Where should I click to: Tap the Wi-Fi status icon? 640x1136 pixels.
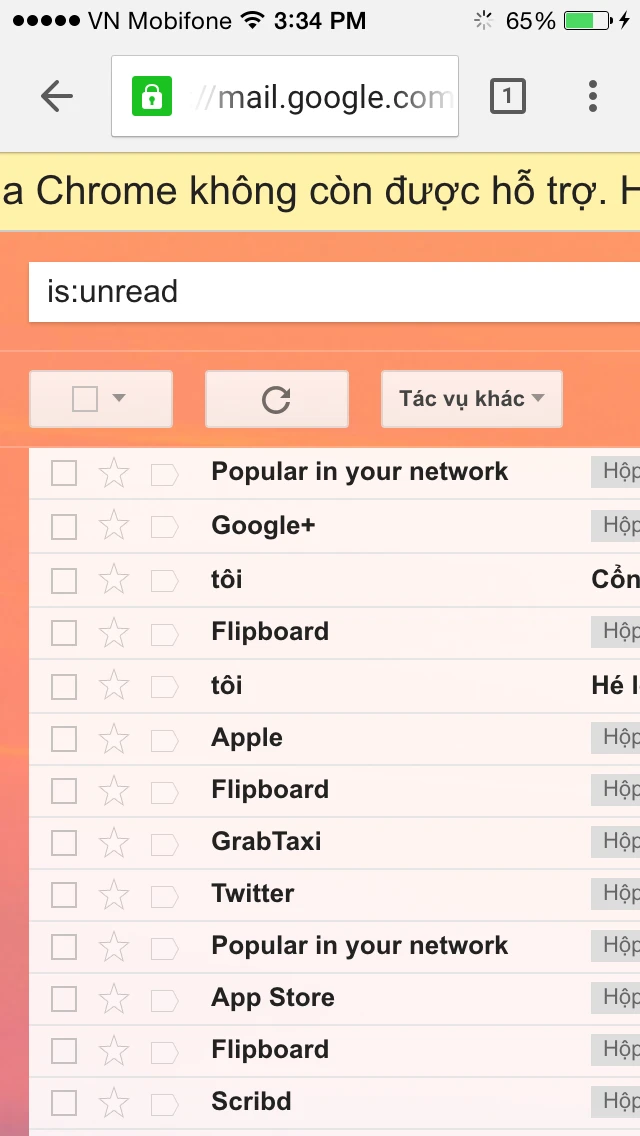coord(252,20)
